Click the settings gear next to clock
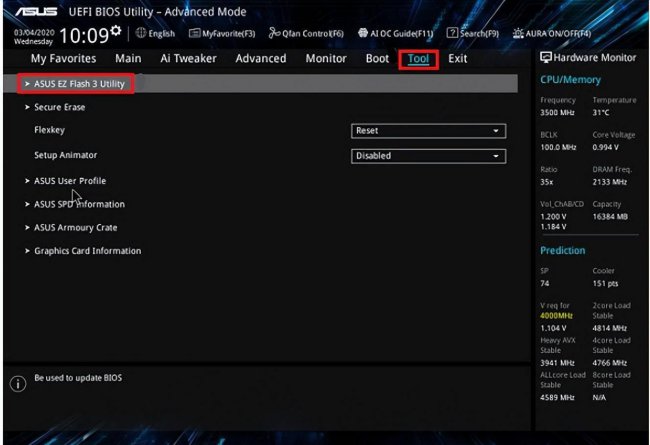 [116, 30]
